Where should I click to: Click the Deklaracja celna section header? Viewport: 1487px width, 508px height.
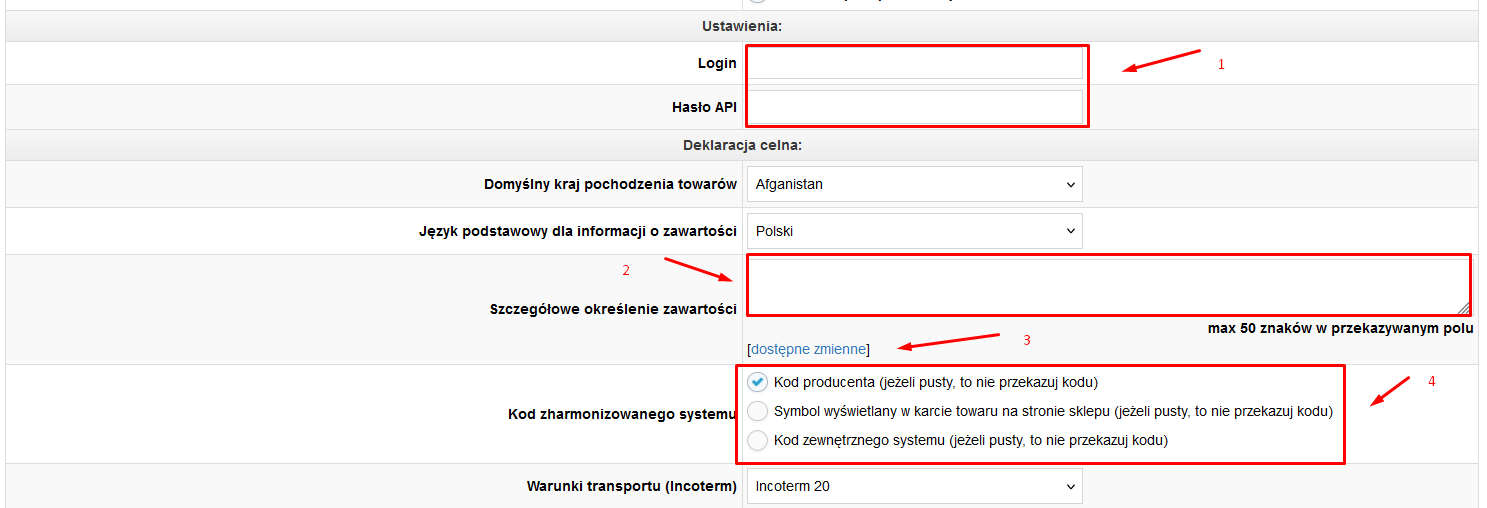743,145
